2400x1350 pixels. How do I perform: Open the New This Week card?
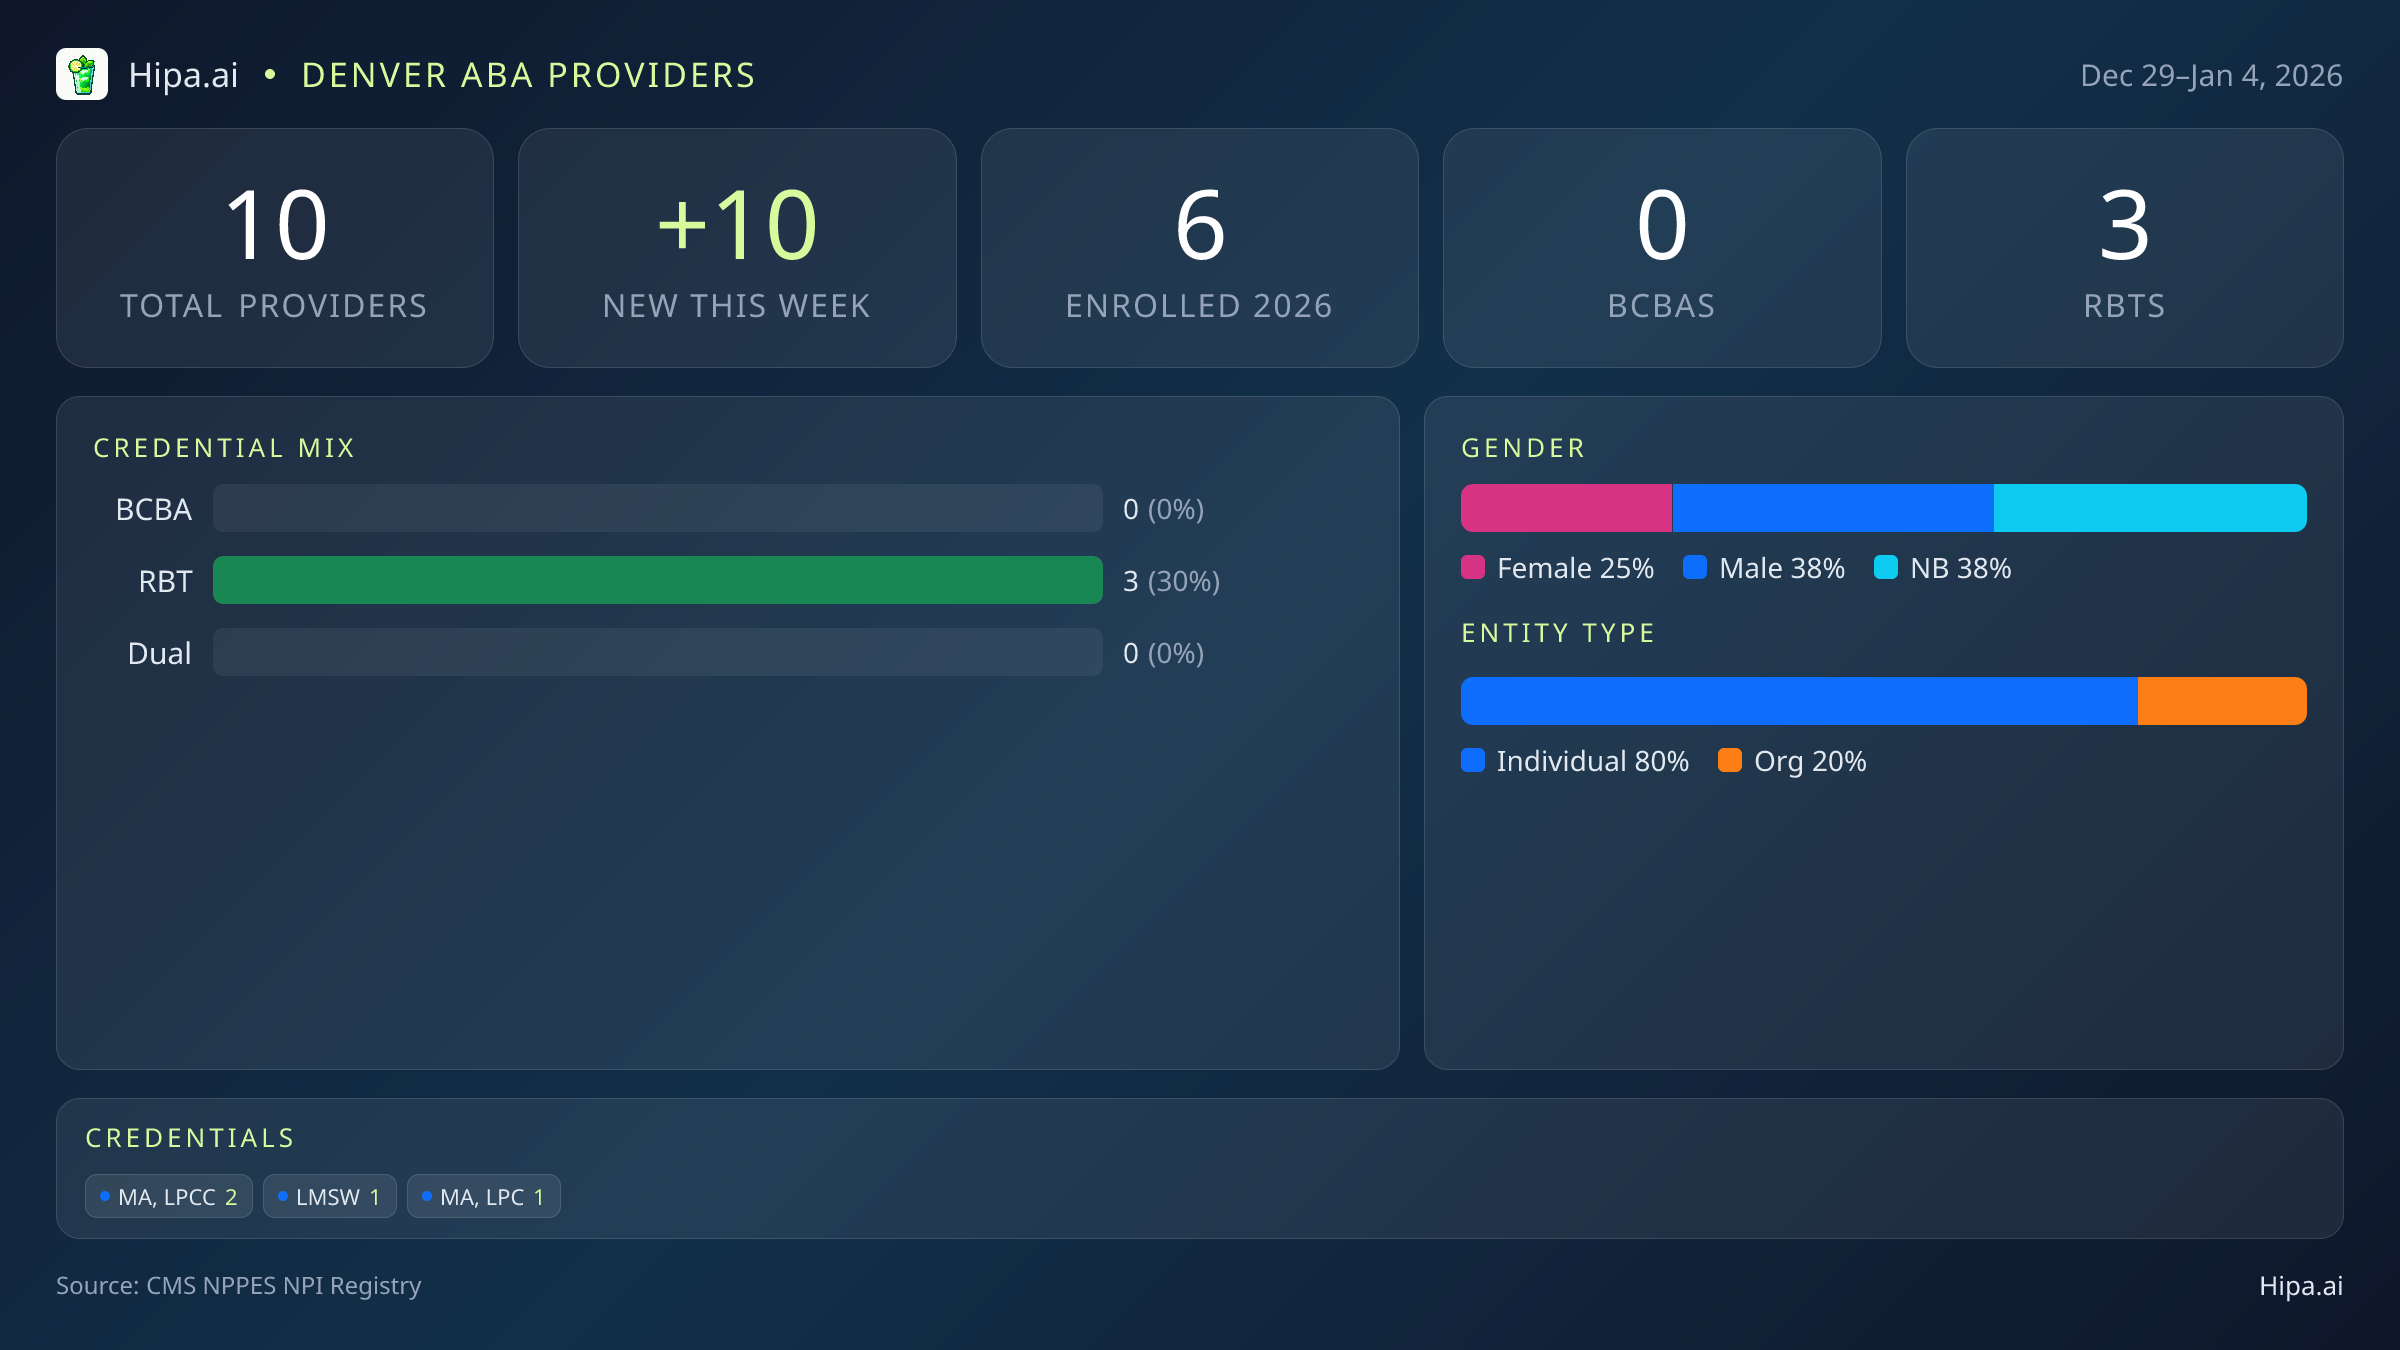pyautogui.click(x=737, y=248)
